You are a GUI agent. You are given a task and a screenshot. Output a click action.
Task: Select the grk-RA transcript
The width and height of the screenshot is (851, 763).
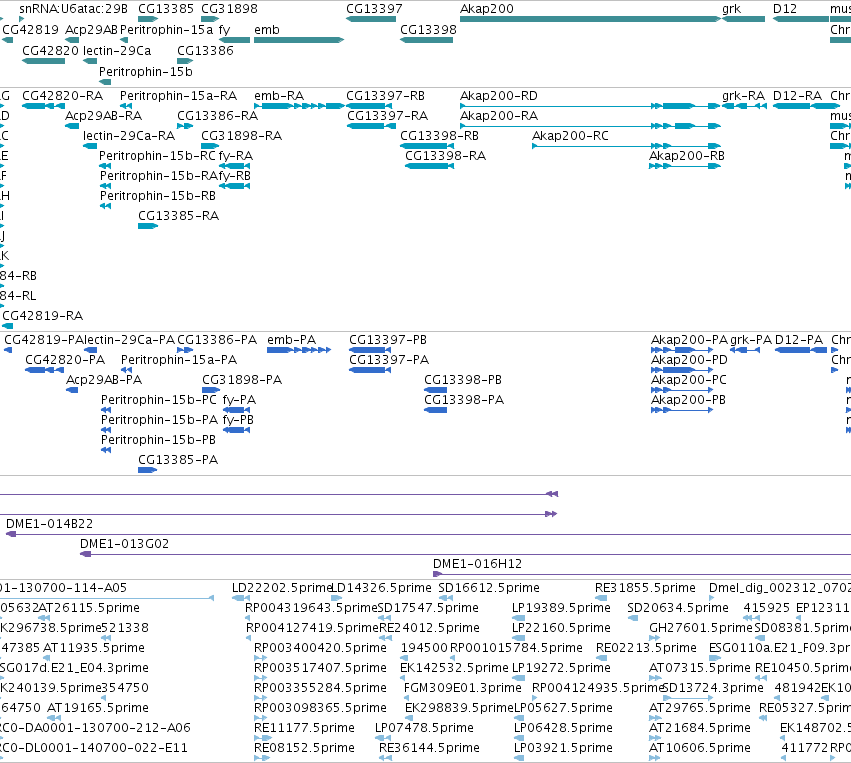(745, 106)
